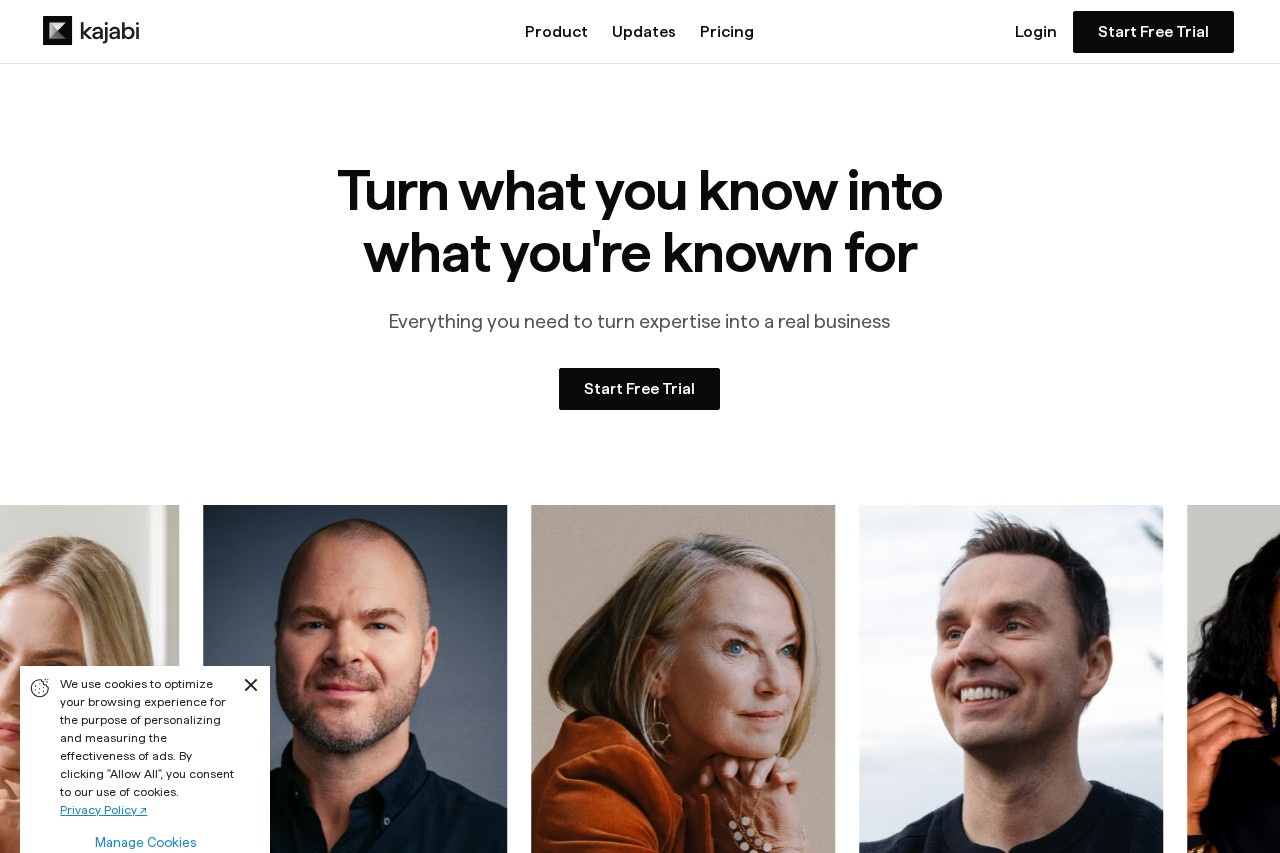This screenshot has width=1280, height=853.
Task: Open the Pricing page
Action: pyautogui.click(x=727, y=32)
